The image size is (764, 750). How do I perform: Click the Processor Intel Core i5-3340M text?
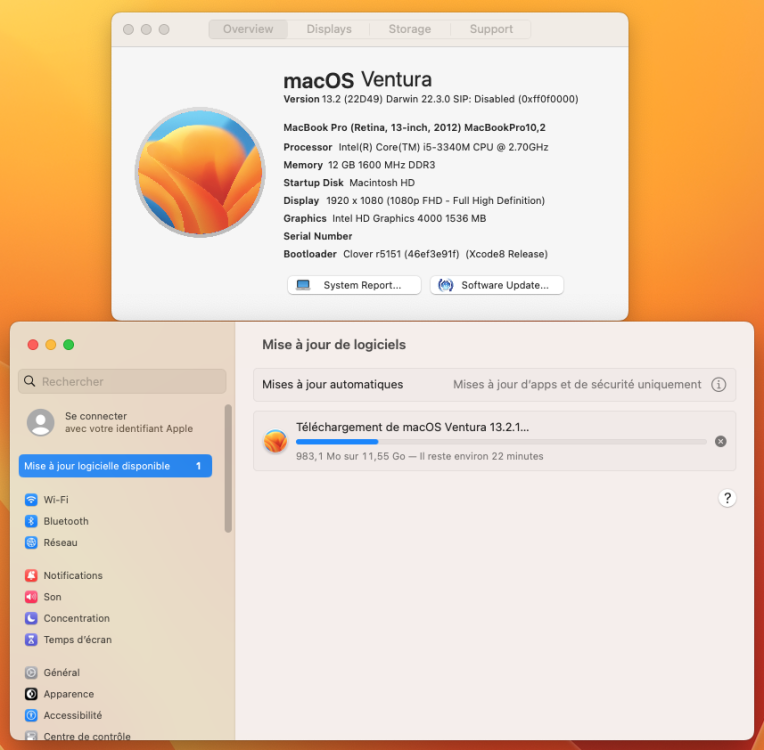coord(416,147)
